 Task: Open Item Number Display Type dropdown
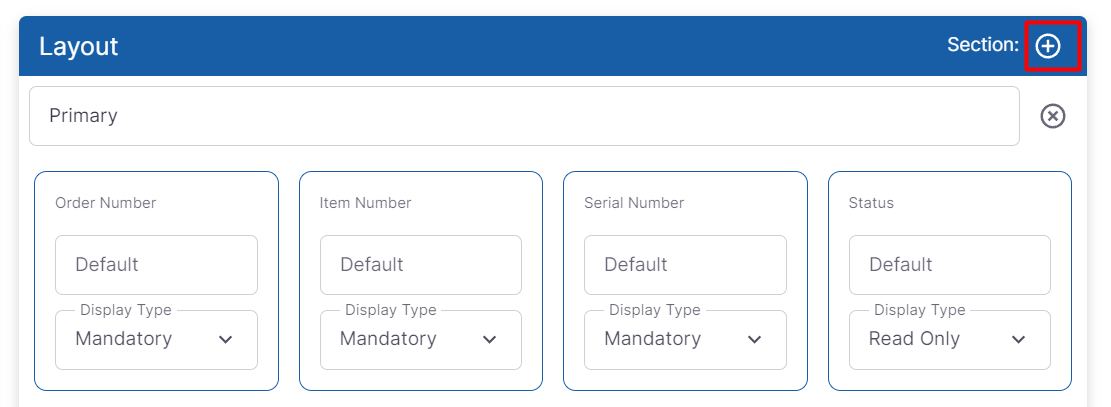coord(421,340)
